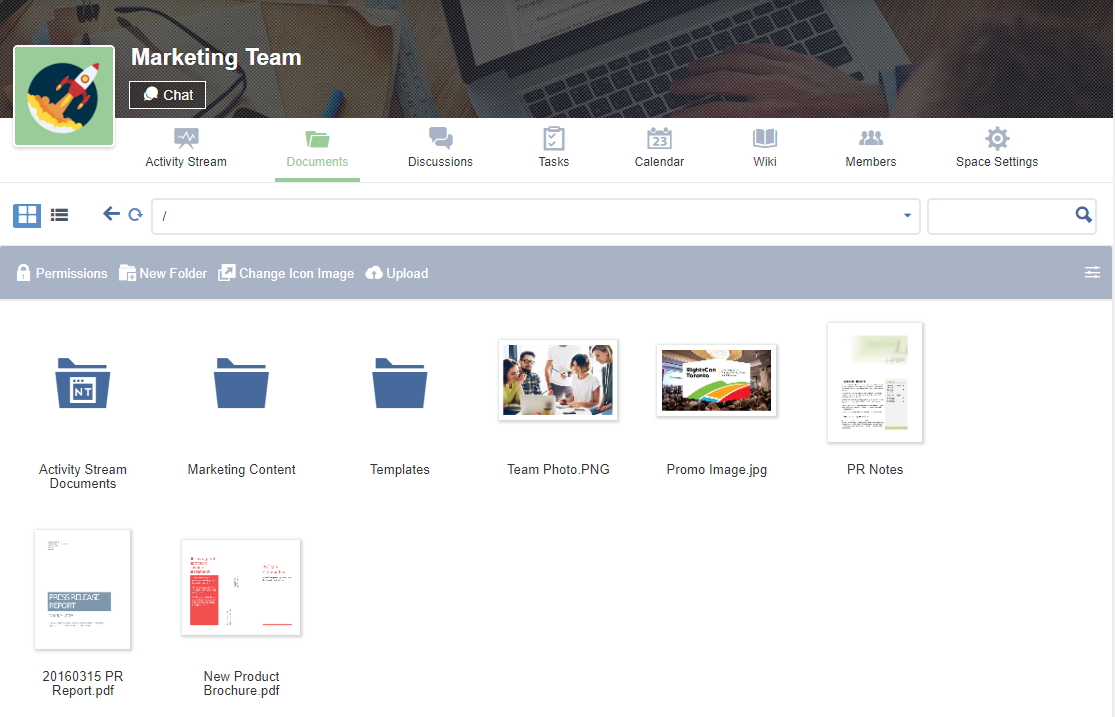1115x717 pixels.
Task: Open the Team Photo.PNG thumbnail
Action: click(558, 379)
